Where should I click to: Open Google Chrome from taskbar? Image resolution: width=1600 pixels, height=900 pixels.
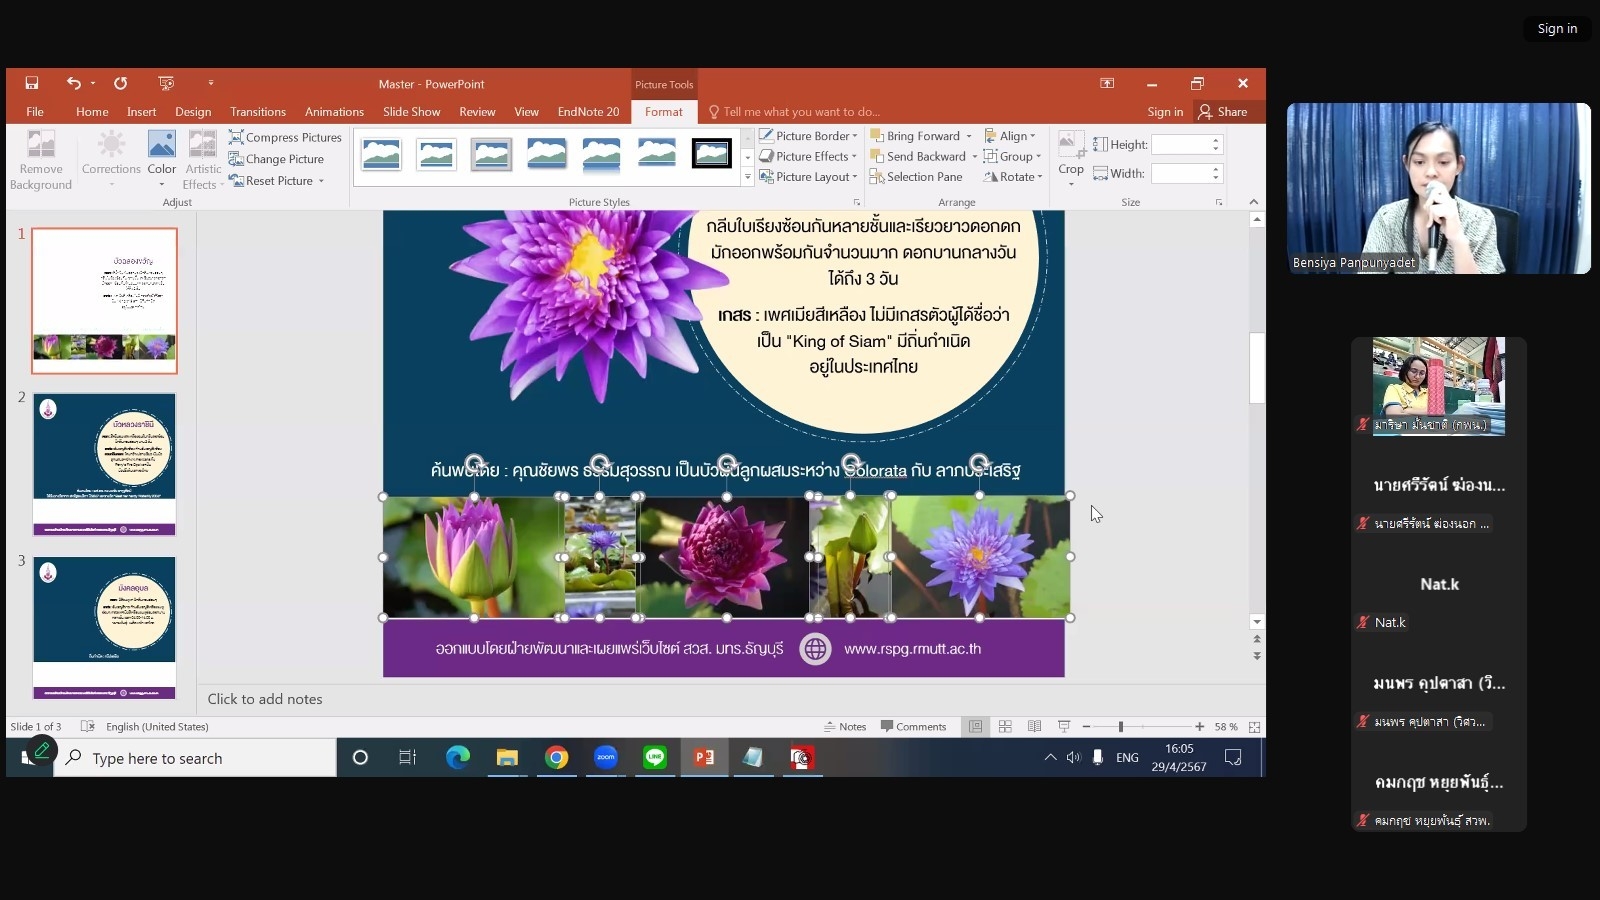556,758
